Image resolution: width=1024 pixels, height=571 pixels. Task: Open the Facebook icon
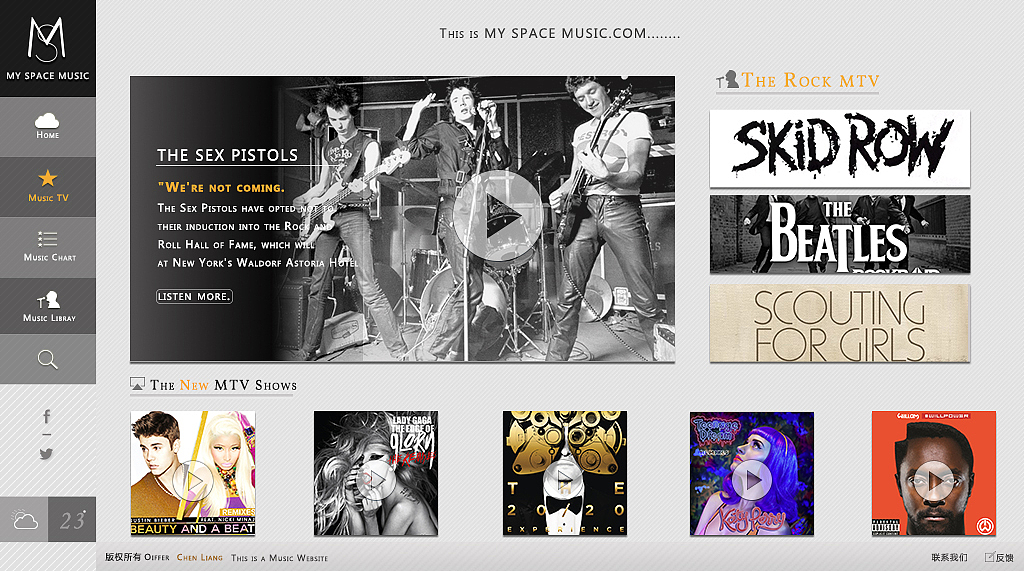(x=47, y=416)
